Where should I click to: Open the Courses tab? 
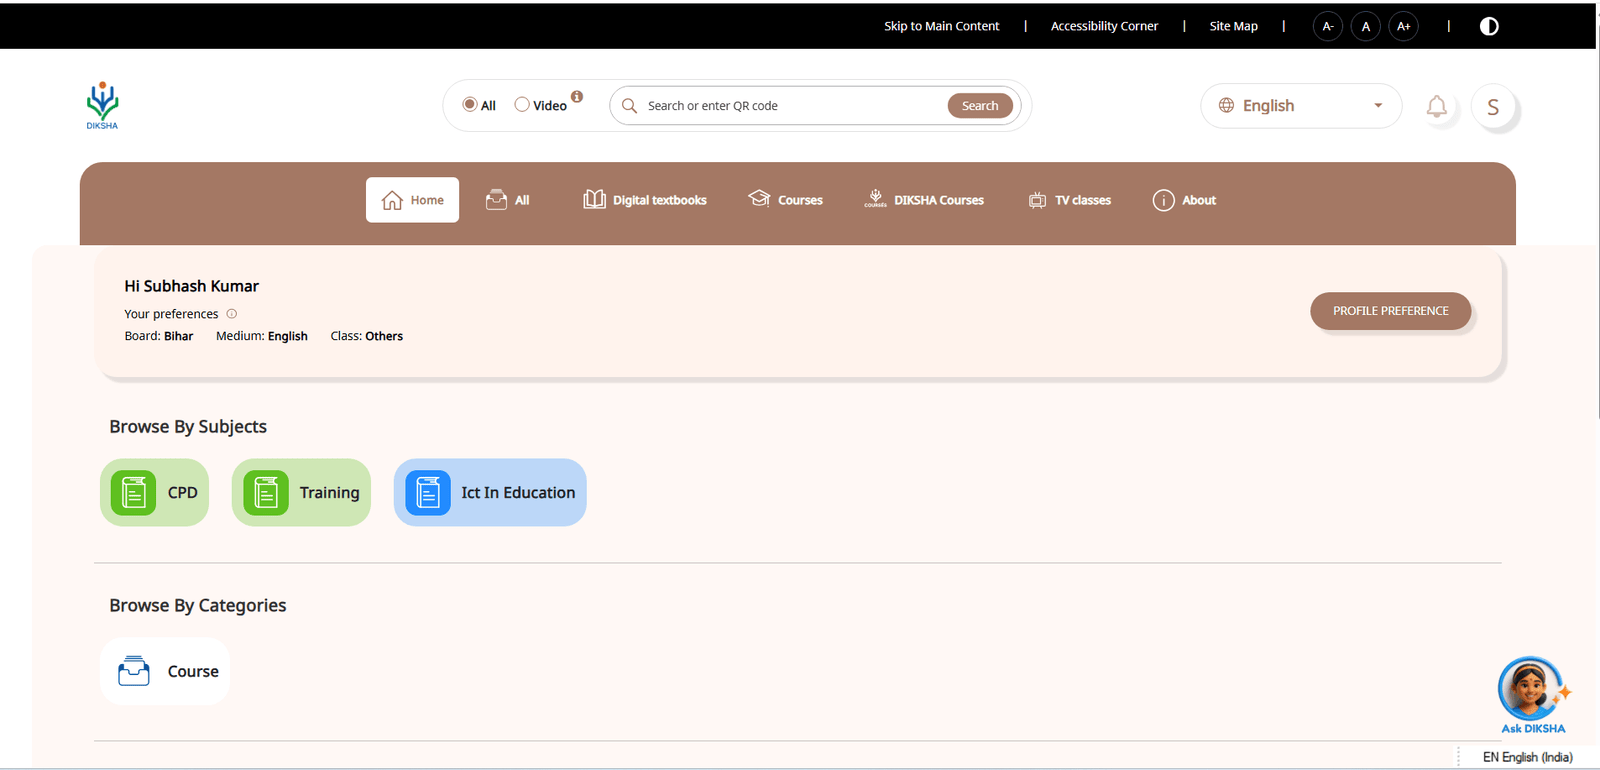click(786, 200)
